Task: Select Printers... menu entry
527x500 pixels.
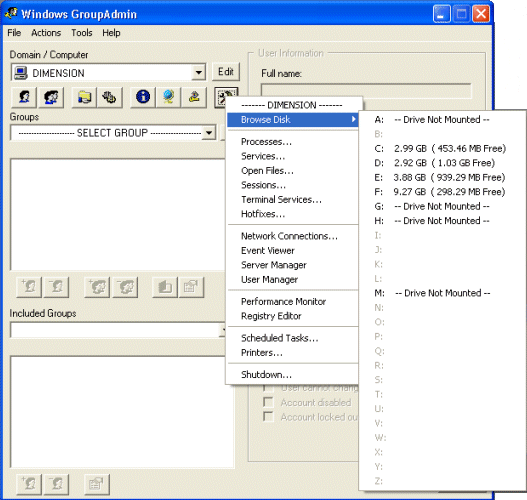Action: pyautogui.click(x=293, y=353)
